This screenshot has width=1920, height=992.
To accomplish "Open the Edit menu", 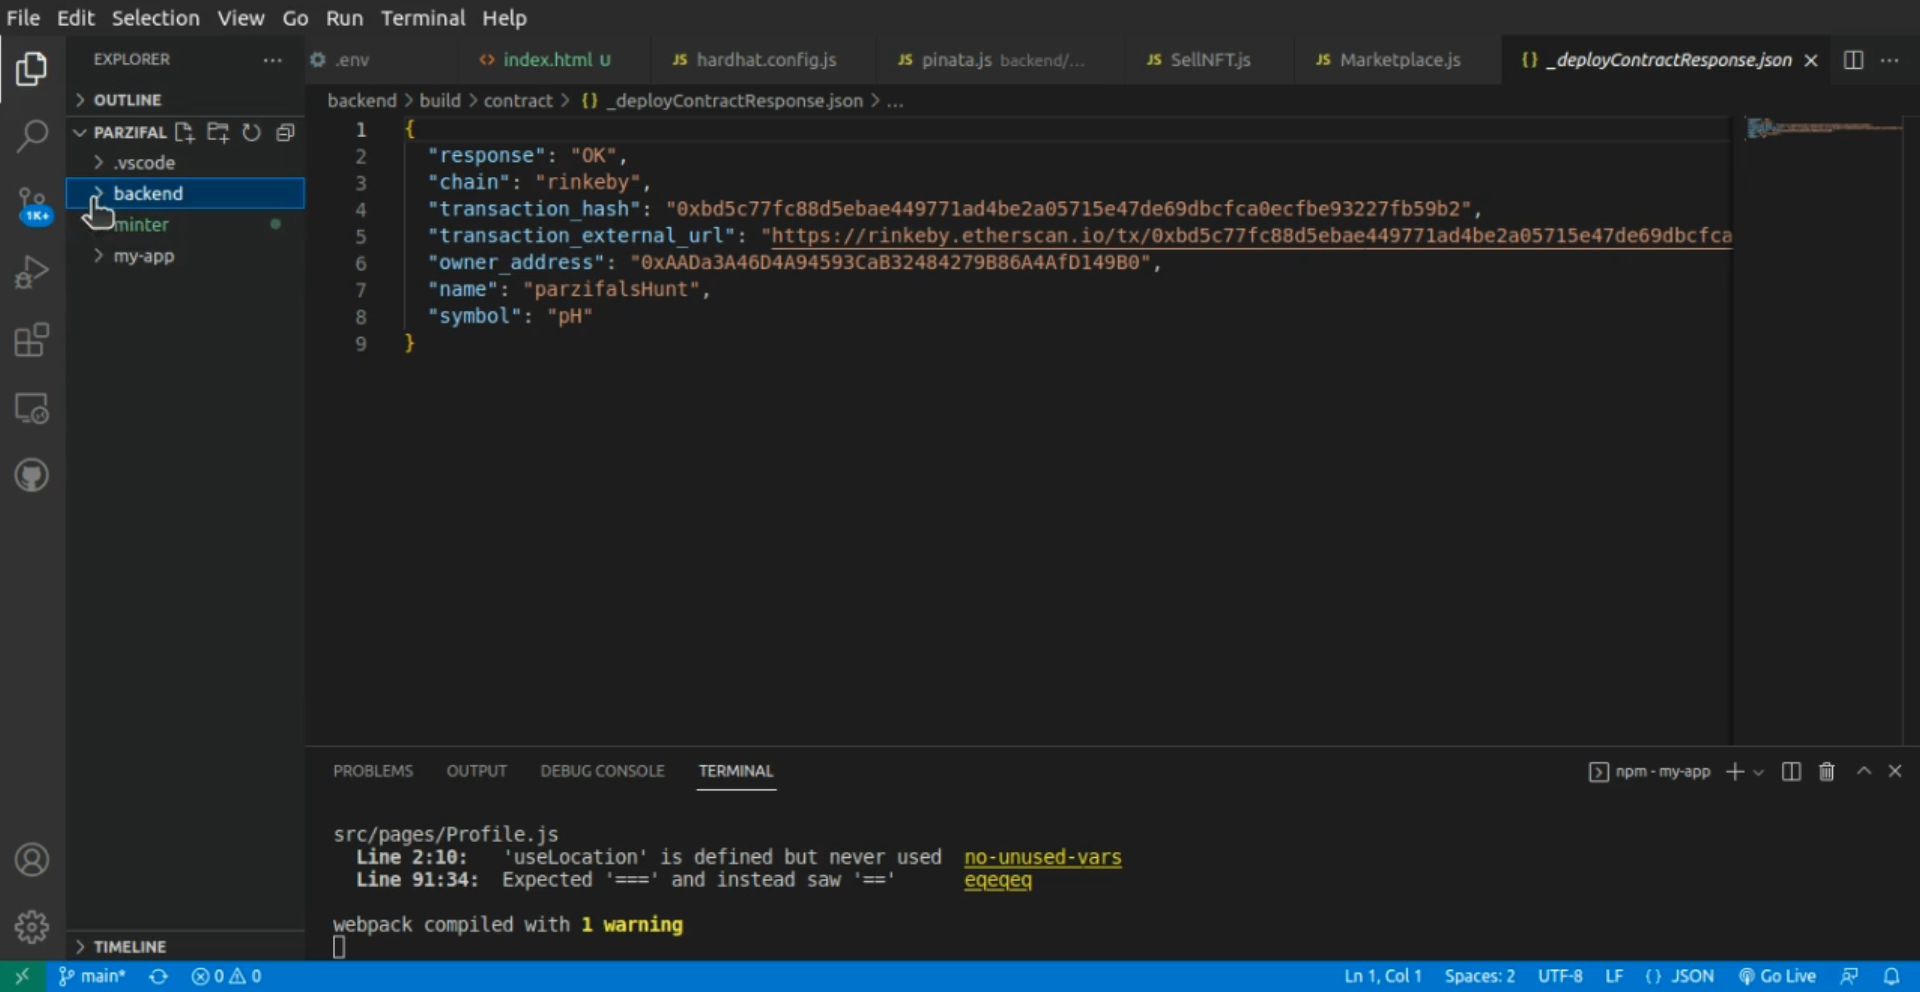I will pyautogui.click(x=75, y=18).
